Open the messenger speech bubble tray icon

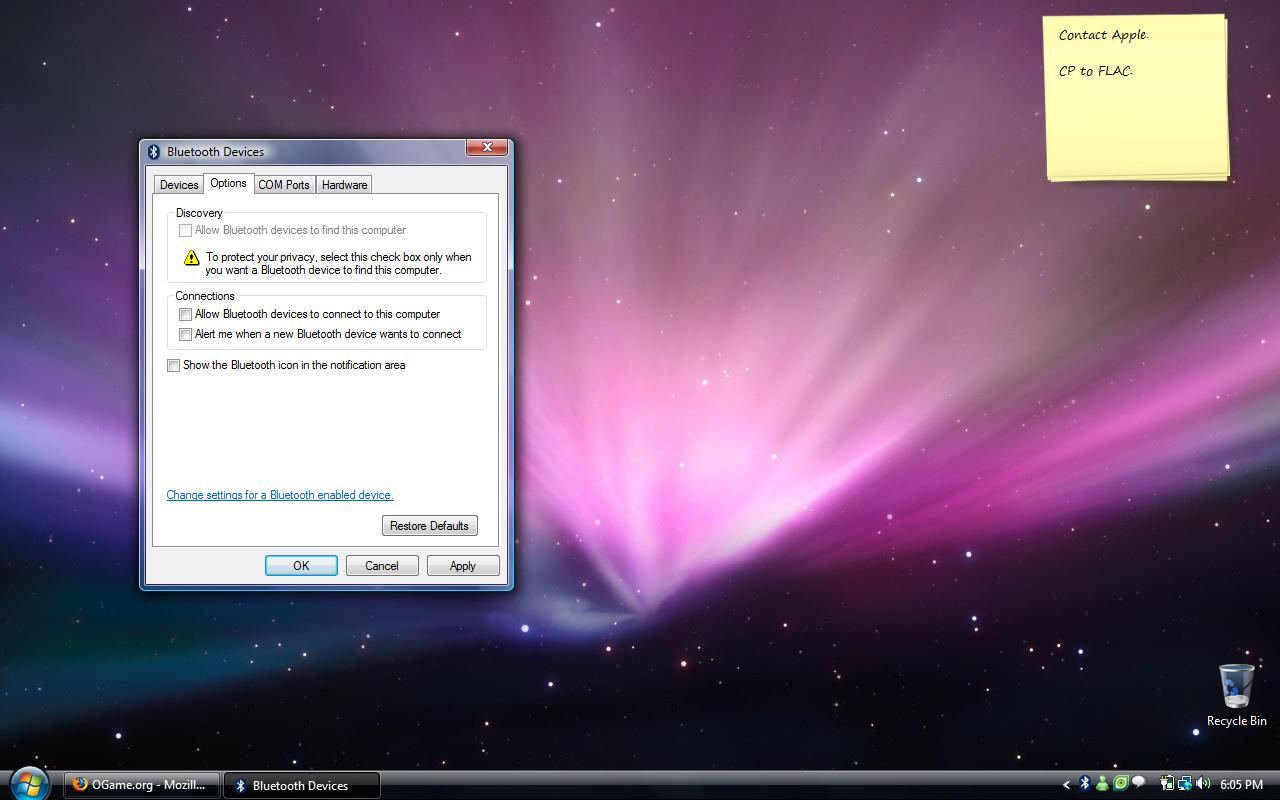(x=1138, y=786)
